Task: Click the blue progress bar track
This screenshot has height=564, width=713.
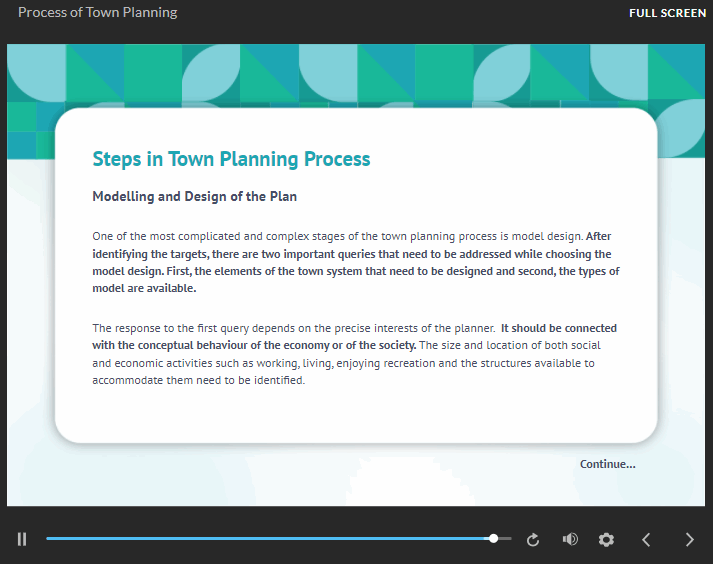Action: pos(279,539)
